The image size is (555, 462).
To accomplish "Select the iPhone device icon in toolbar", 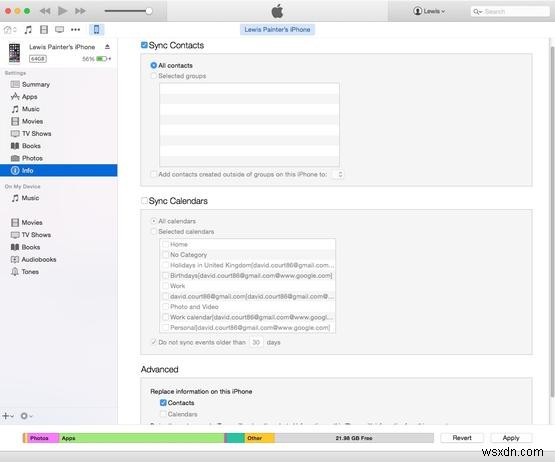I will 96,29.
